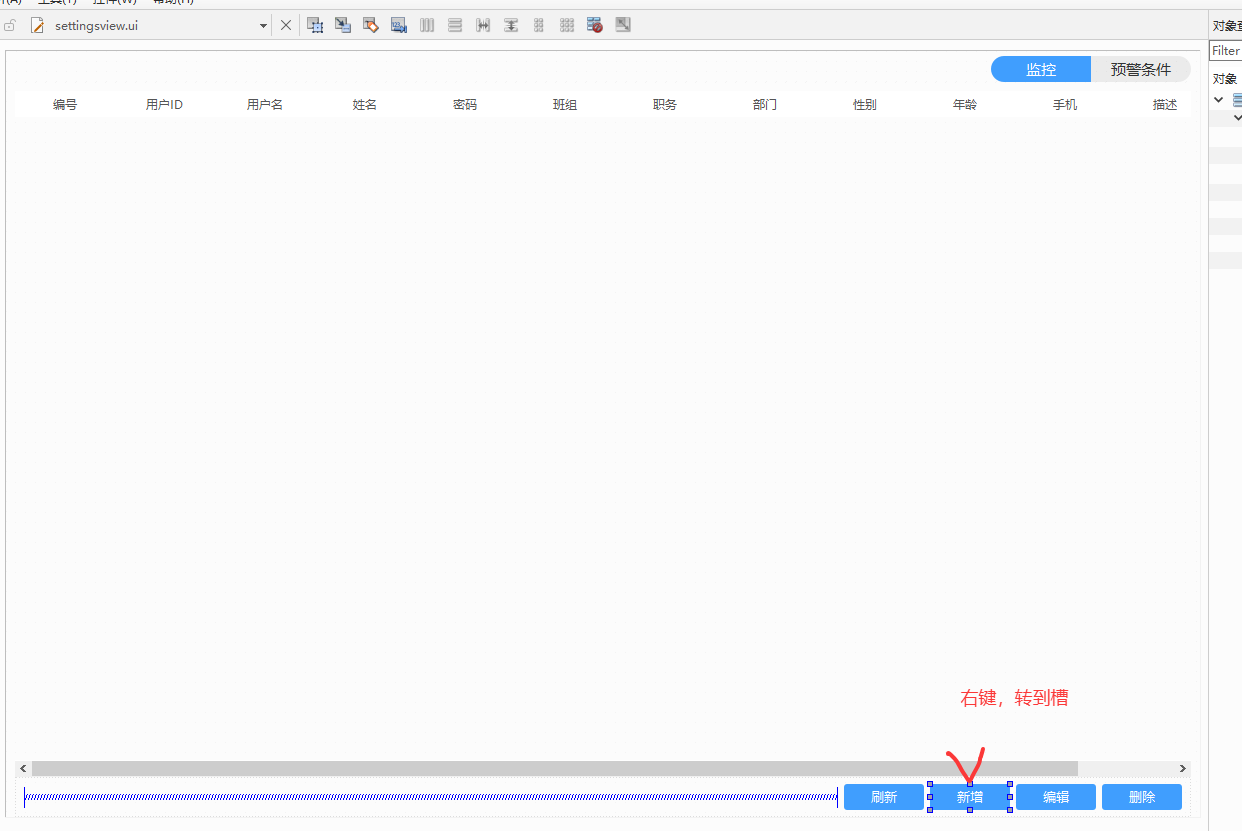Click the 部门 column header
The height and width of the screenshot is (831, 1242).
point(765,104)
